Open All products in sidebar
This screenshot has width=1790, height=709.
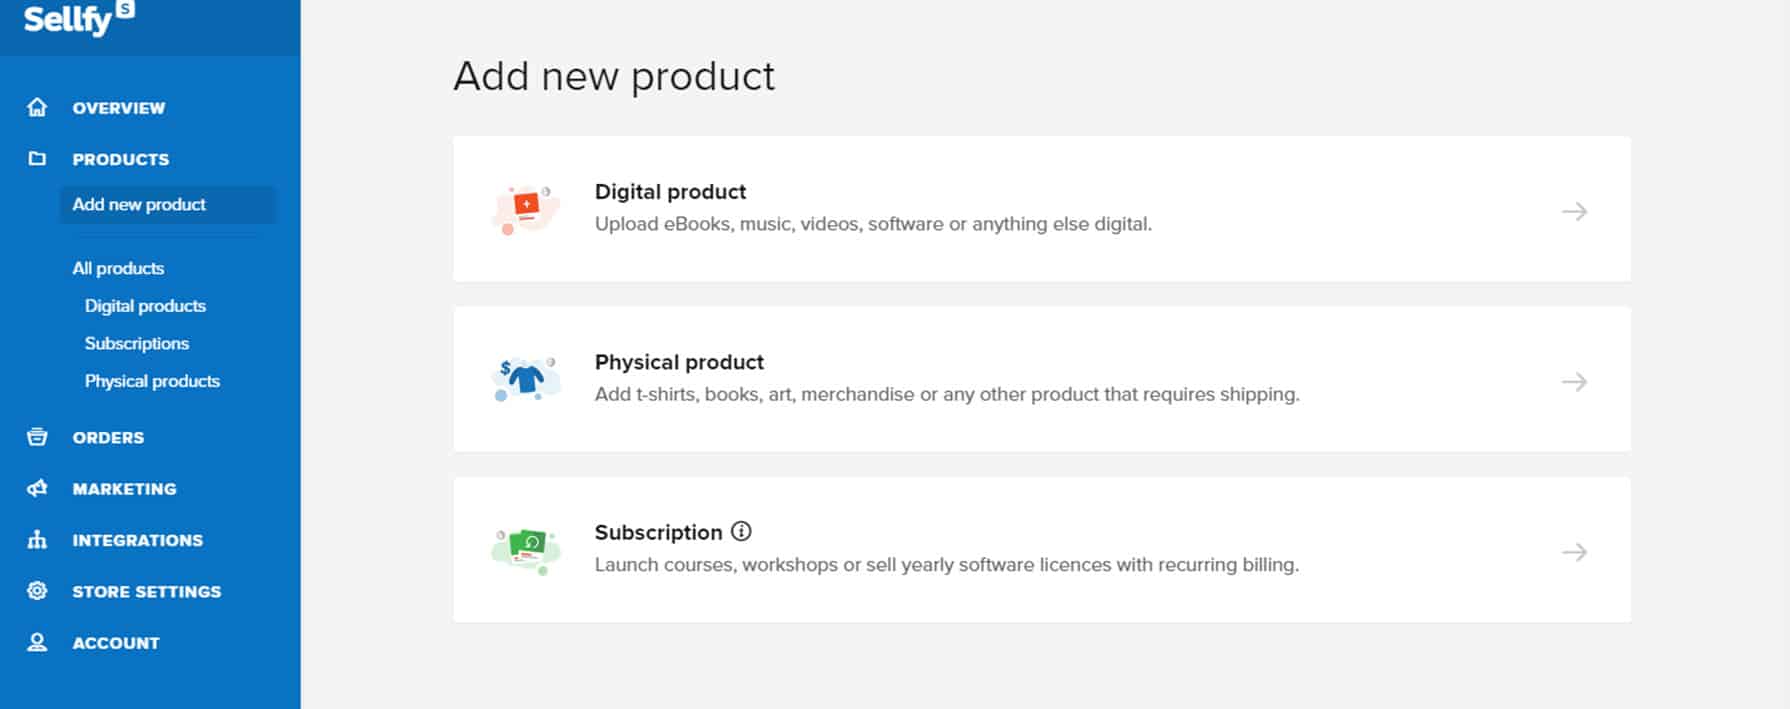118,268
